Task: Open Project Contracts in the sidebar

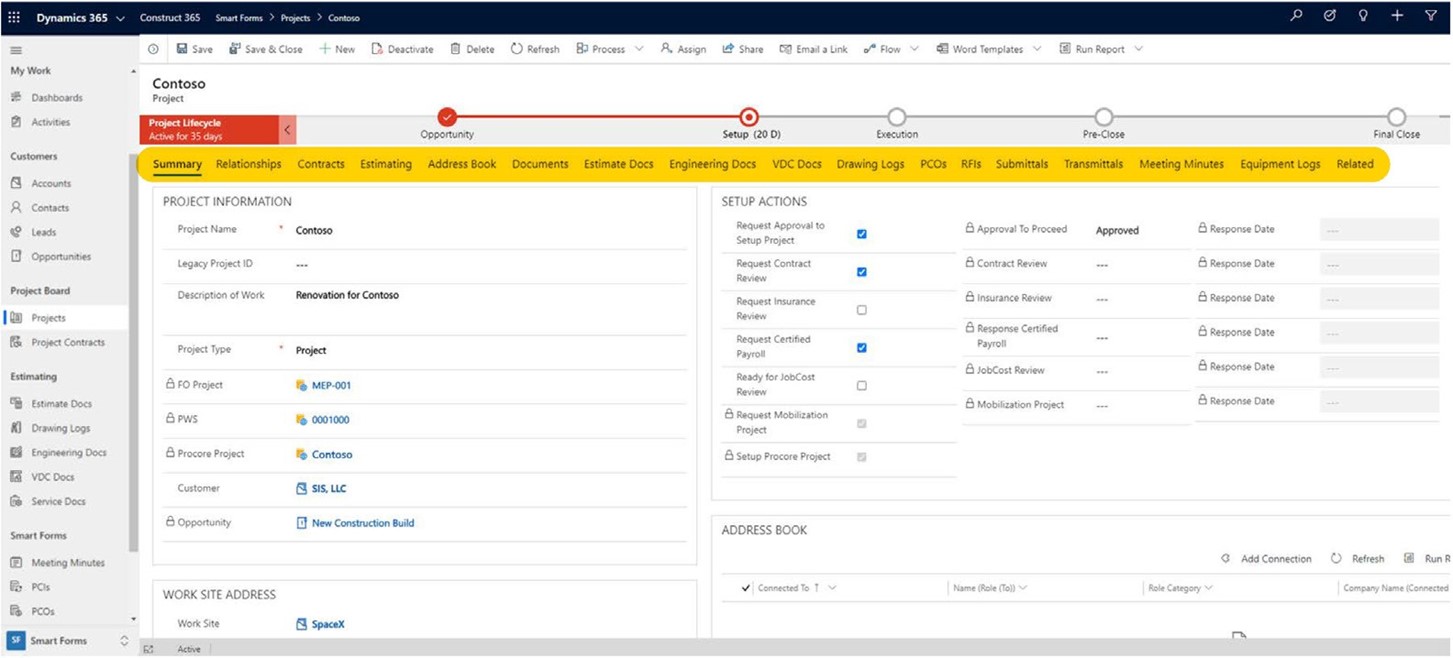Action: tap(68, 342)
